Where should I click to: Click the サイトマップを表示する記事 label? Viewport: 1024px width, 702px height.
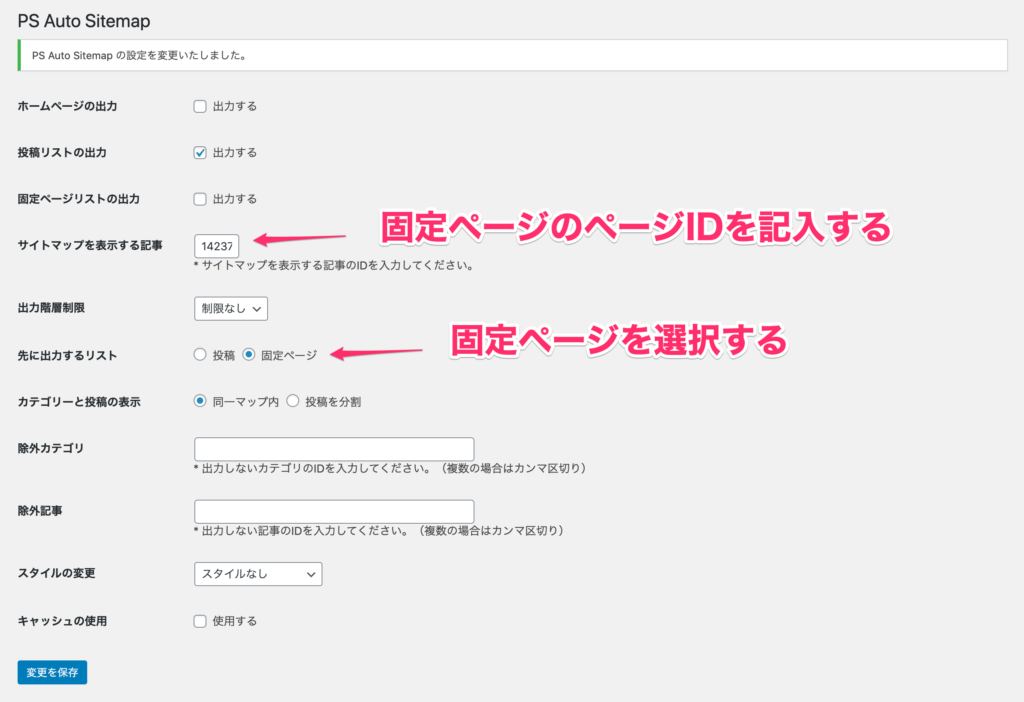pos(90,246)
